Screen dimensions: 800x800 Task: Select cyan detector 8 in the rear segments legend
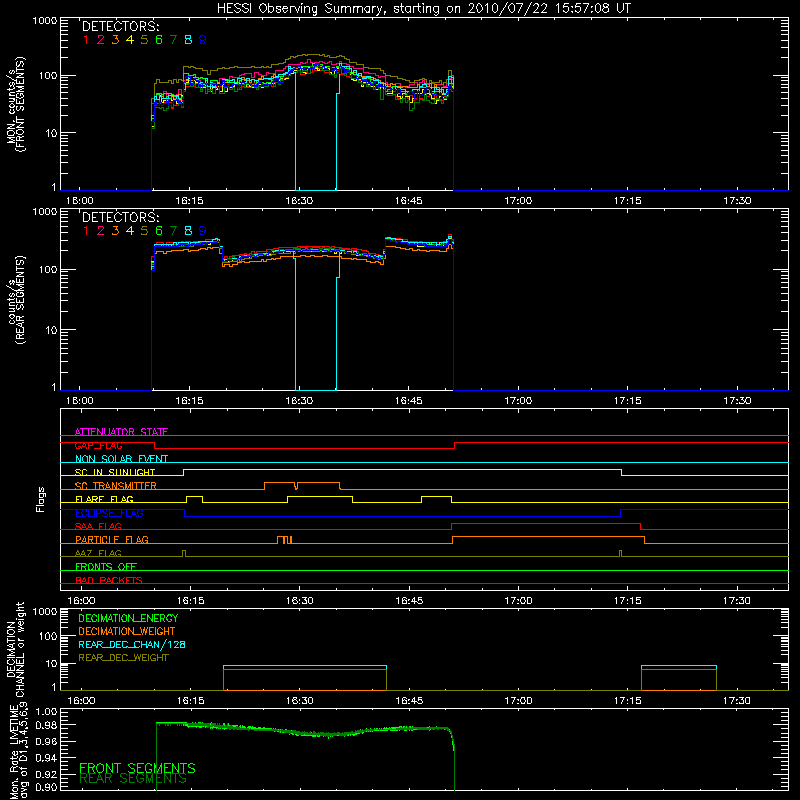188,231
